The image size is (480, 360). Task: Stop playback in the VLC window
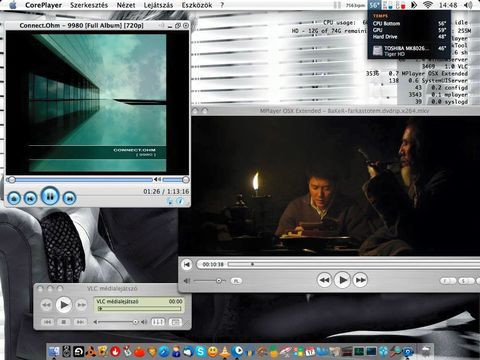[x=64, y=322]
